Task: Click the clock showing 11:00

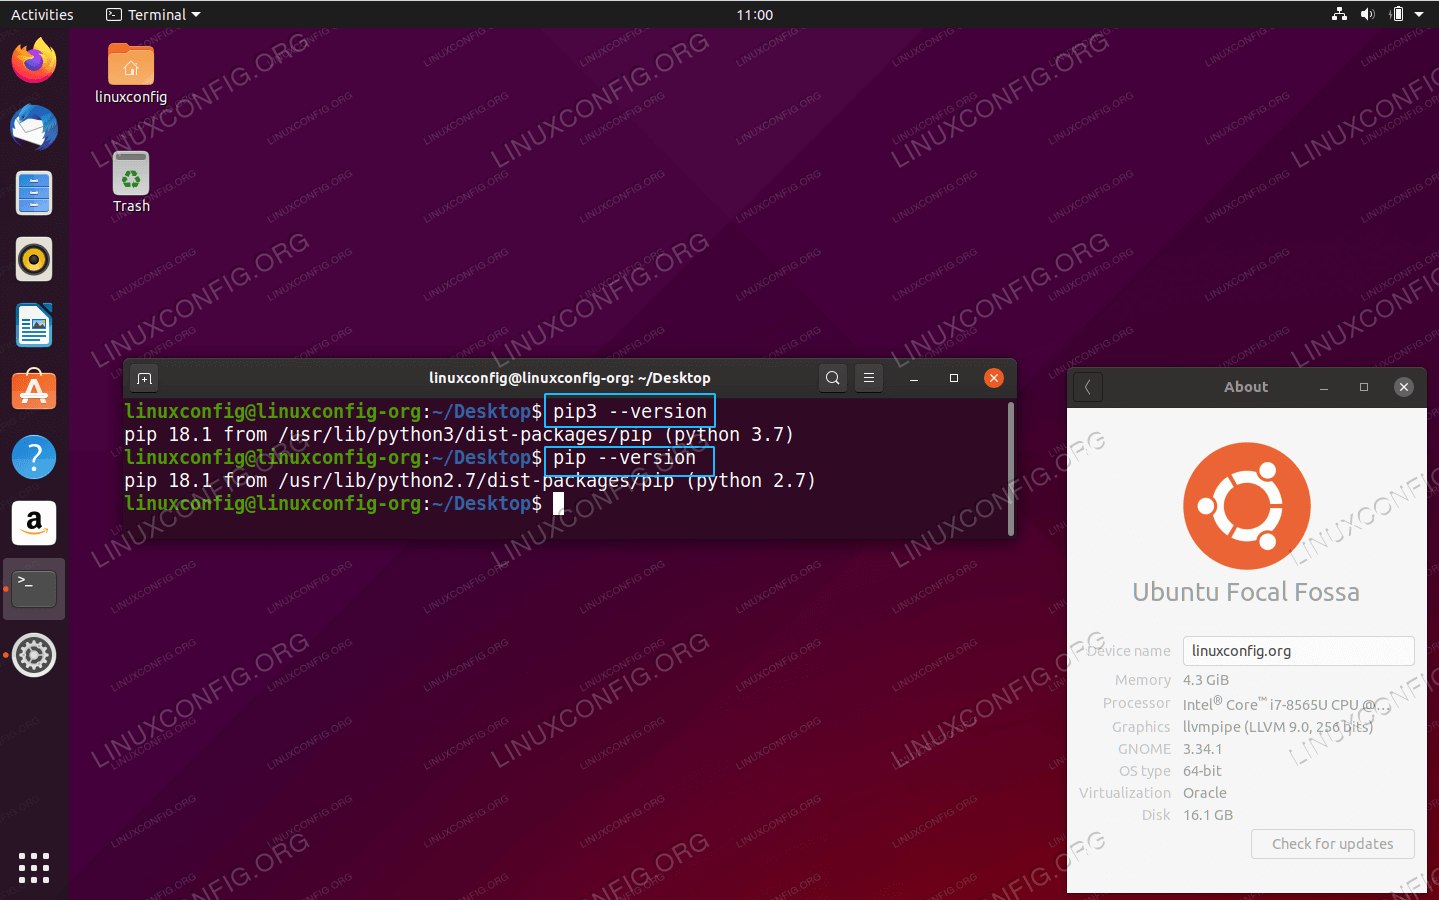Action: tap(754, 15)
